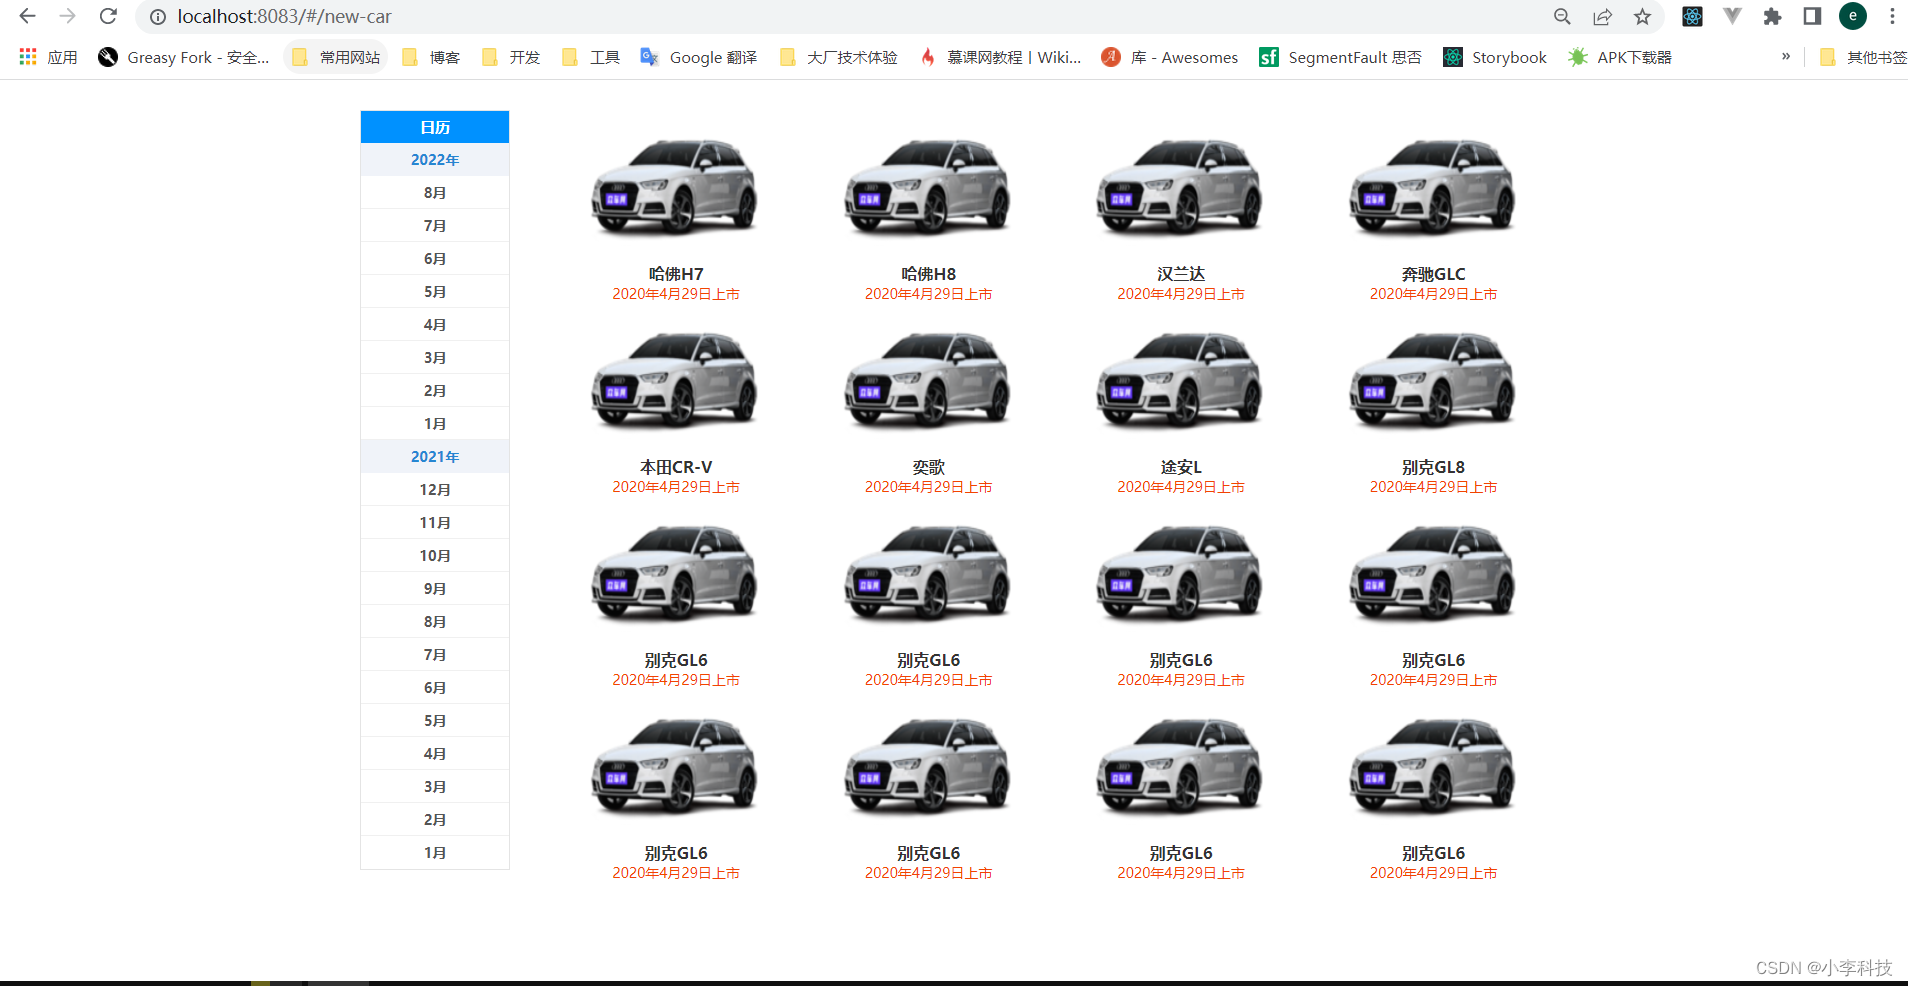This screenshot has width=1908, height=986.
Task: Reload the page with the refresh icon
Action: point(108,16)
